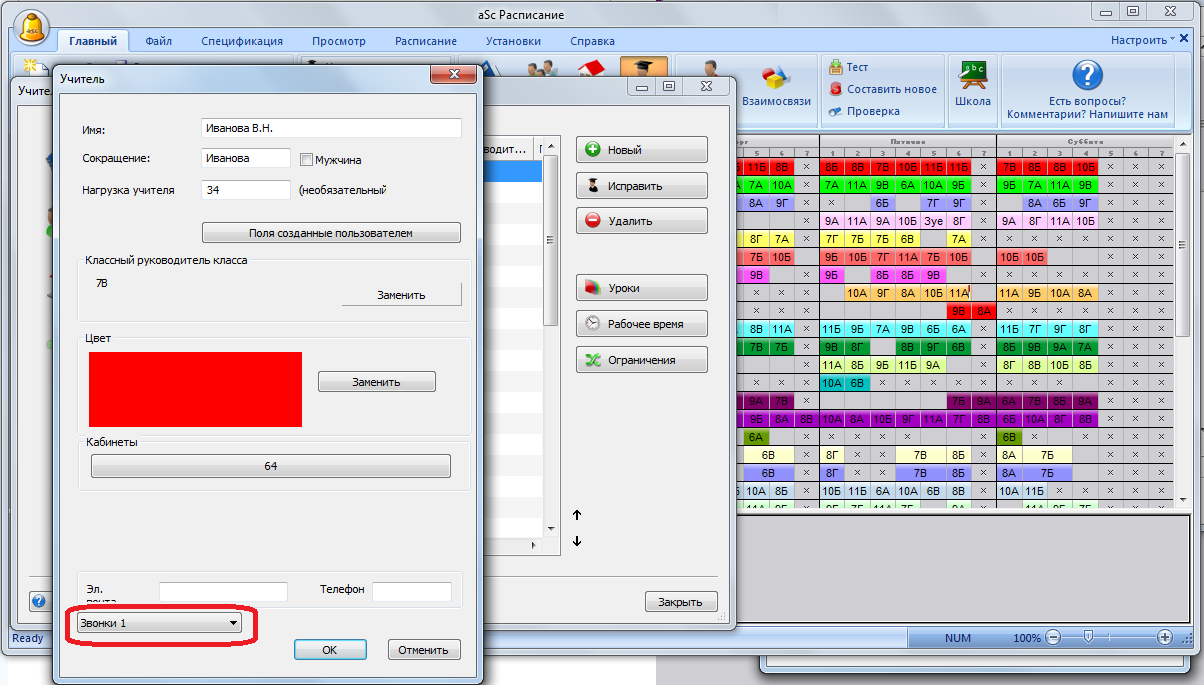Viewport: 1204px width, 685px height.
Task: Click the red teacher color swatch
Action: [x=195, y=389]
